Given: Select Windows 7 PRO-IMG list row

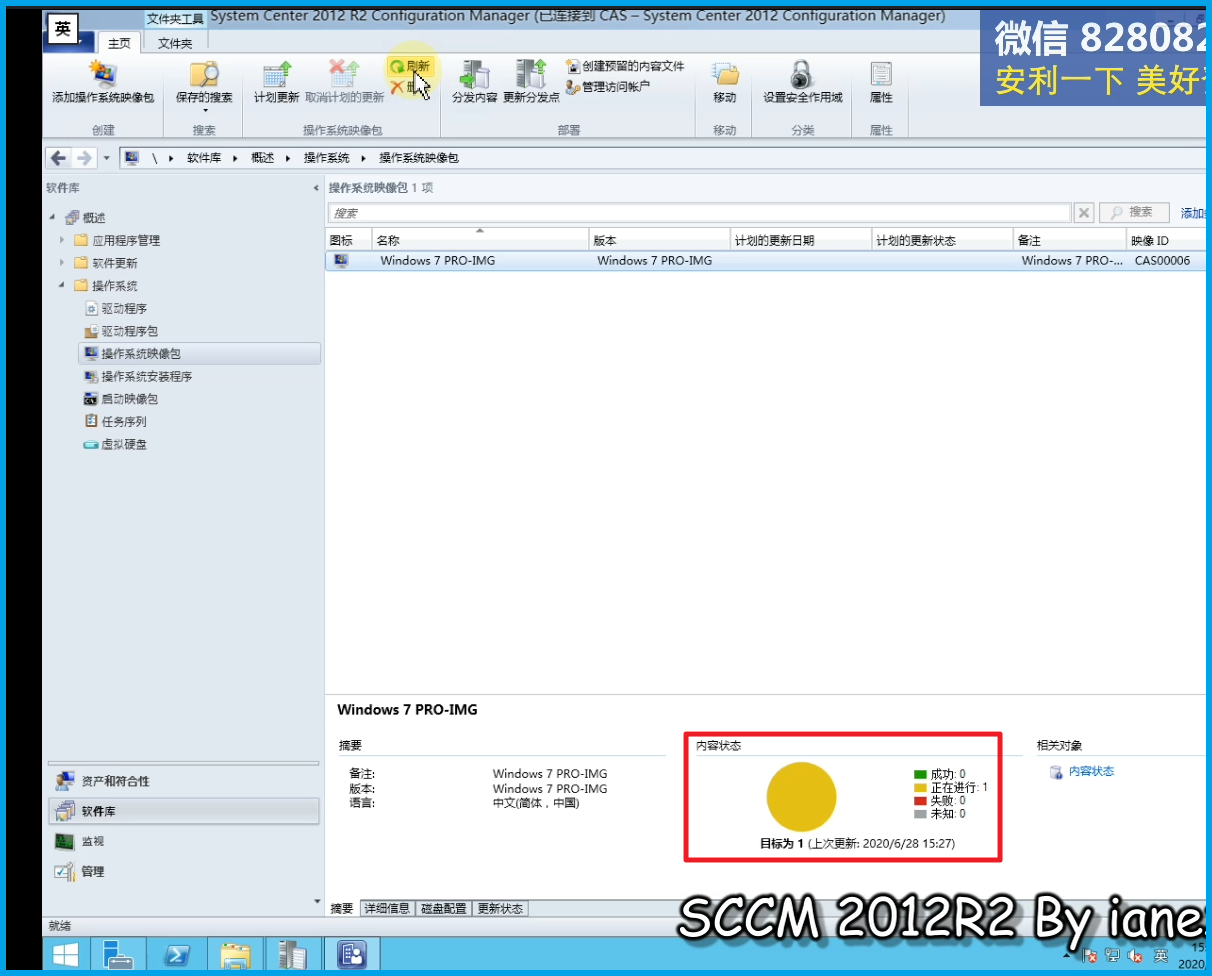Looking at the screenshot, I should click(x=765, y=261).
